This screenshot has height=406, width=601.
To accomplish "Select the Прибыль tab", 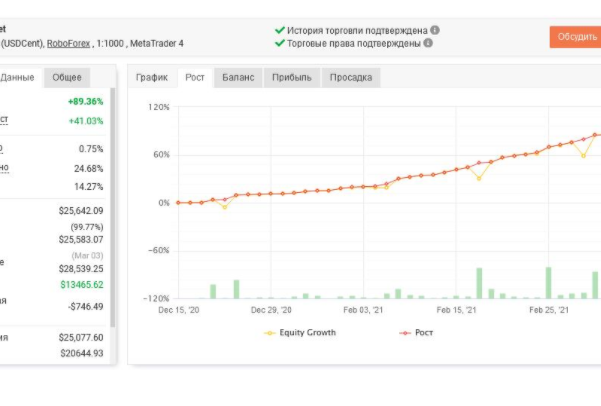I will tap(292, 77).
